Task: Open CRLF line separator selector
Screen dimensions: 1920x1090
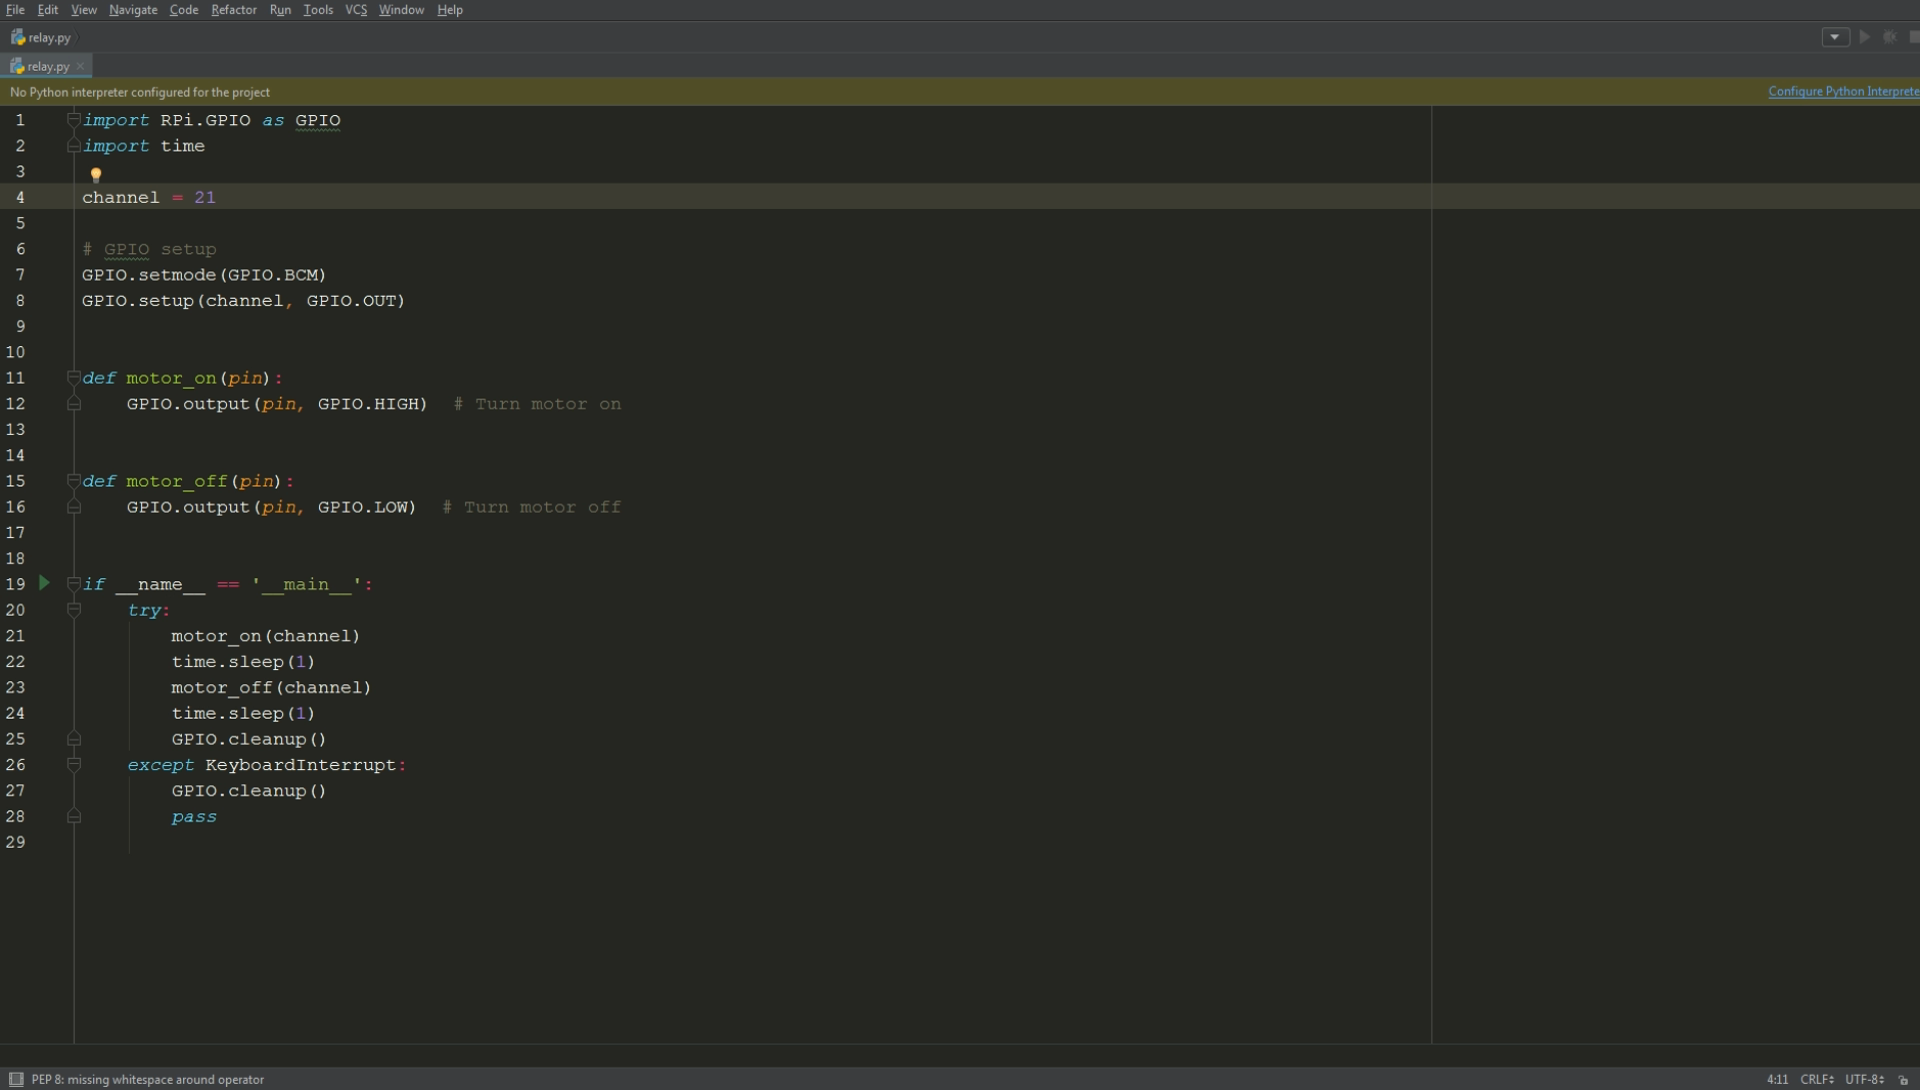Action: click(1816, 1080)
